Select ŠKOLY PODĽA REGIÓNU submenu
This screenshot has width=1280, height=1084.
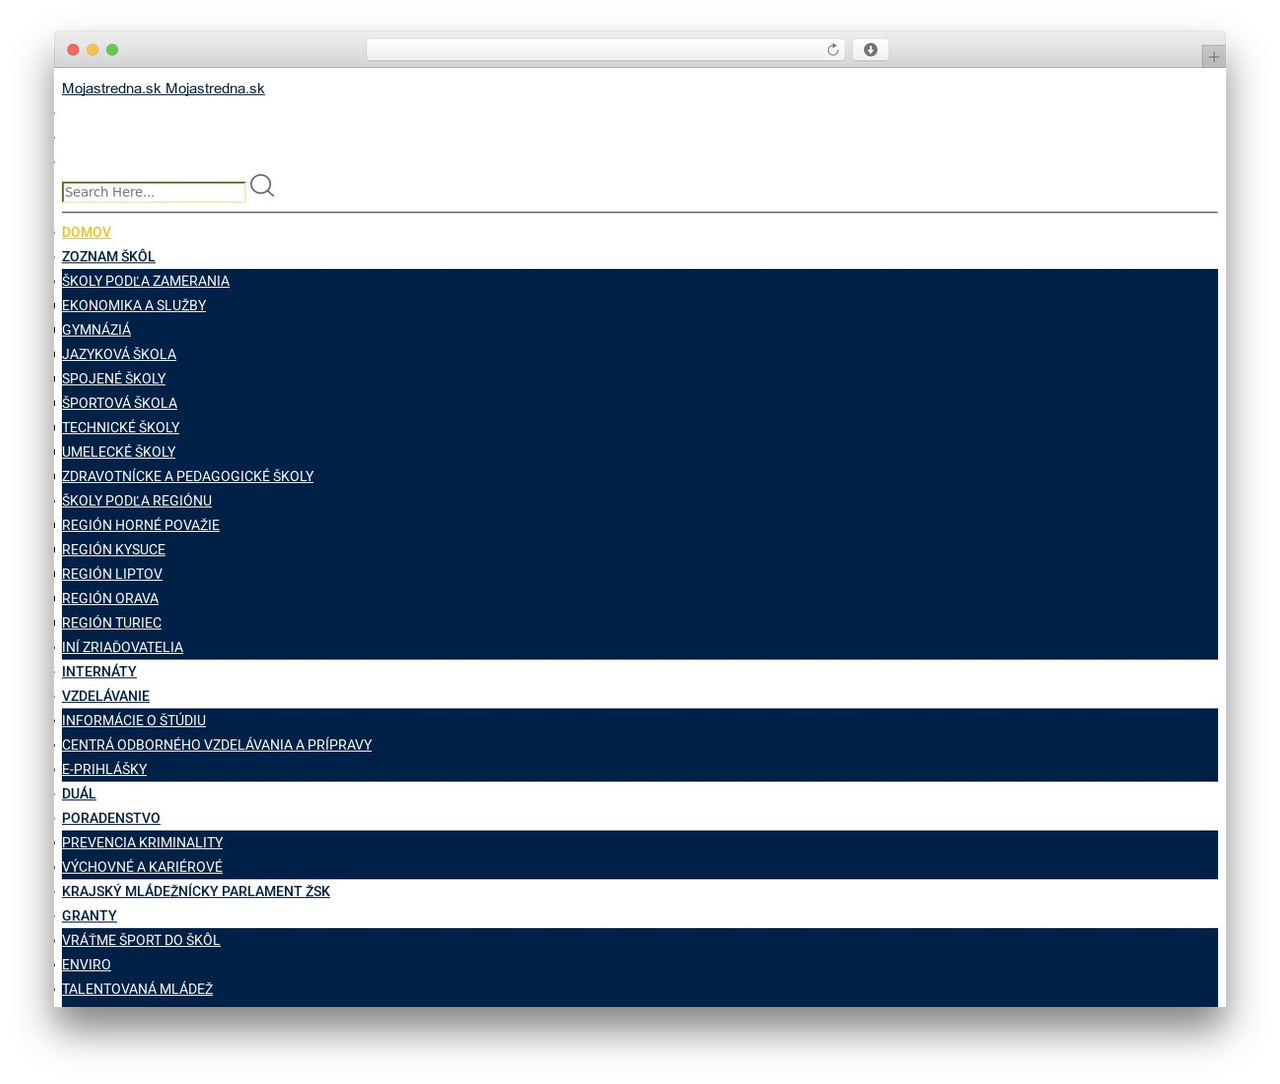click(137, 501)
